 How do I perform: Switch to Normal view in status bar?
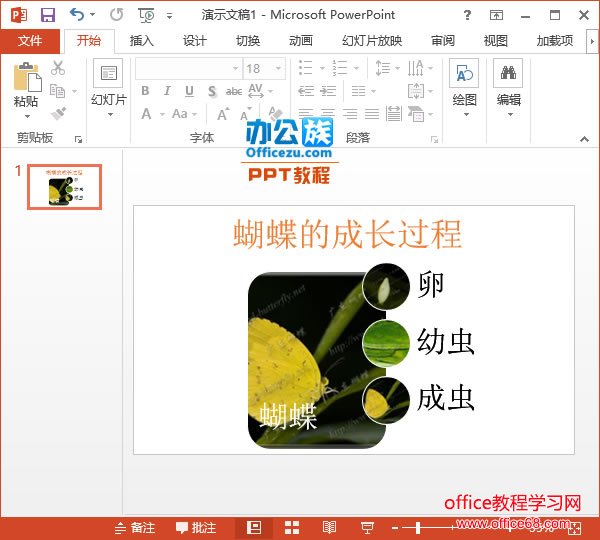(254, 528)
